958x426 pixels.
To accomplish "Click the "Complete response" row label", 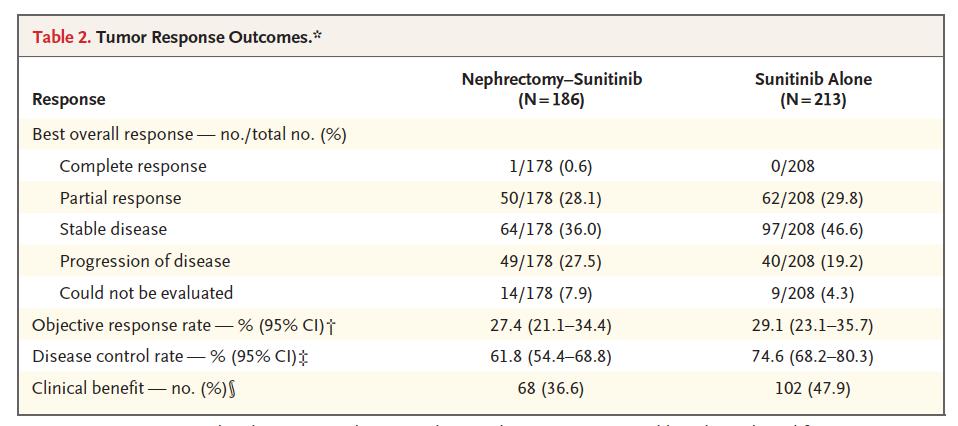I will 133,166.
